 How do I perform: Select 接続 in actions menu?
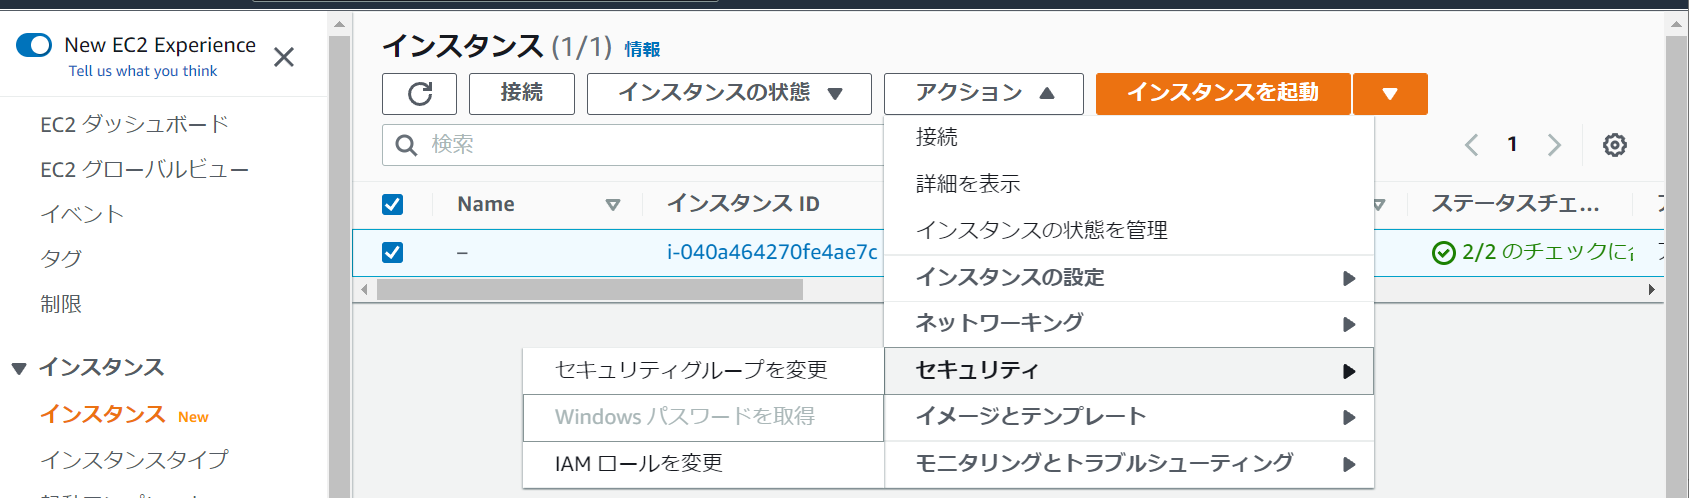coord(1129,138)
